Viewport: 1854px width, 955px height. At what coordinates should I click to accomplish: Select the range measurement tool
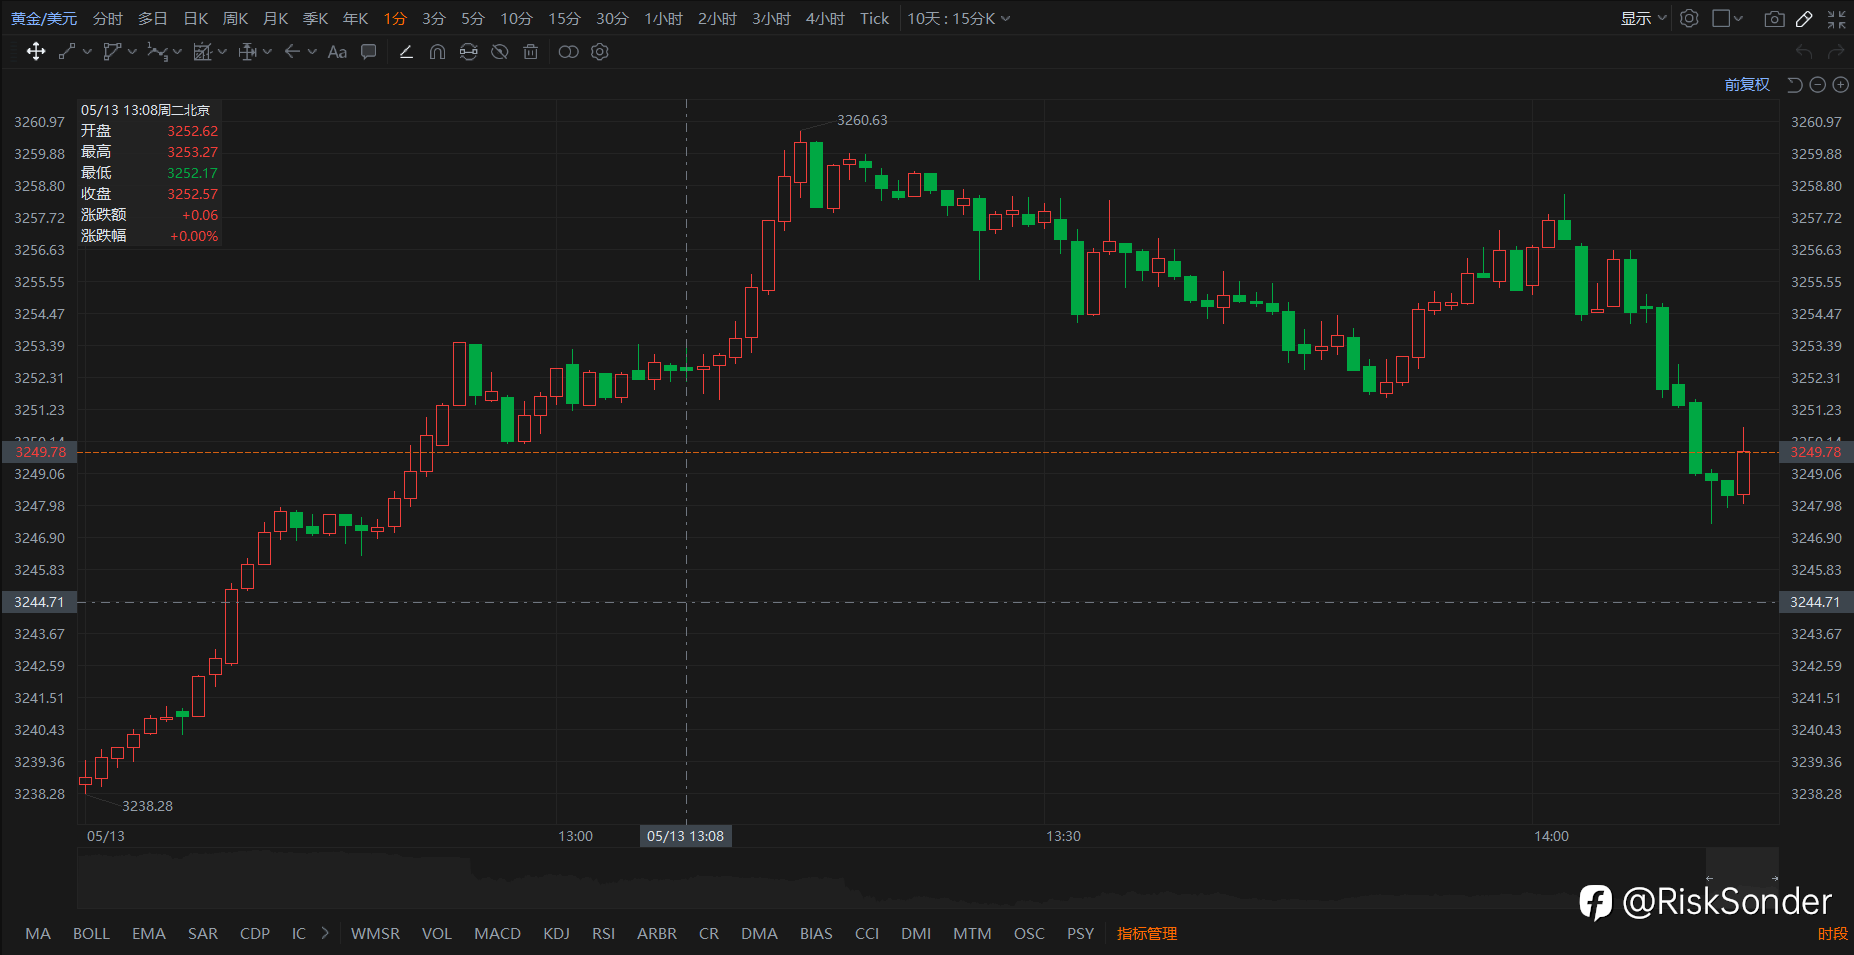[x=248, y=52]
